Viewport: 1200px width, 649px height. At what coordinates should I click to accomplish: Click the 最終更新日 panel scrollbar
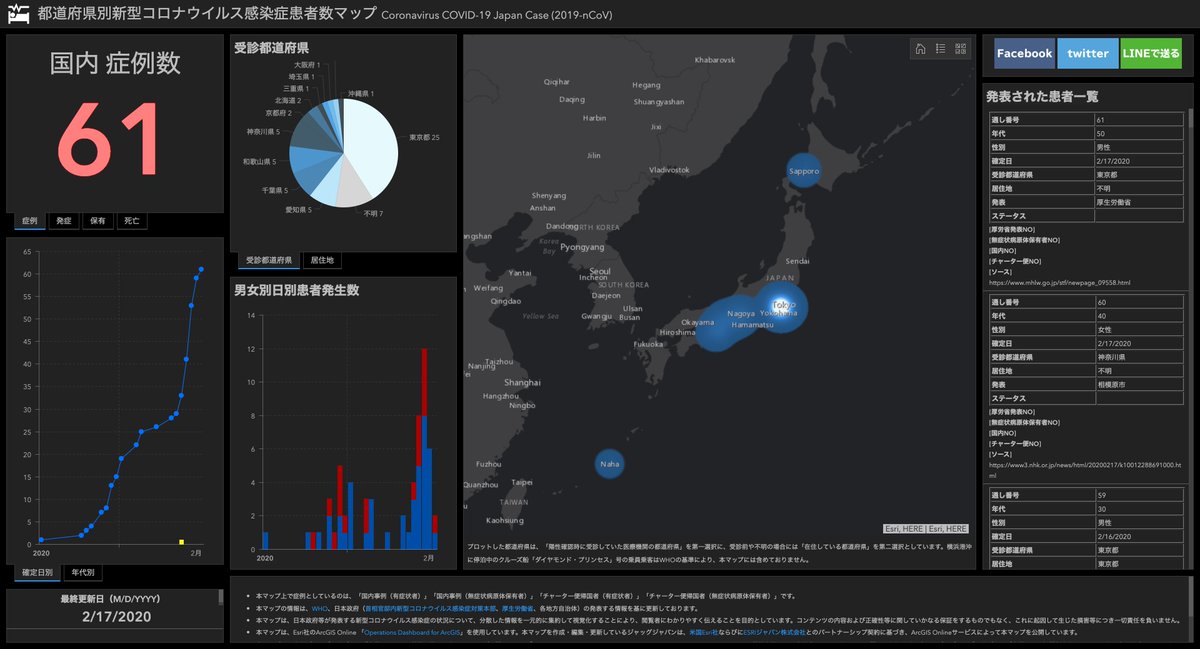pos(220,598)
